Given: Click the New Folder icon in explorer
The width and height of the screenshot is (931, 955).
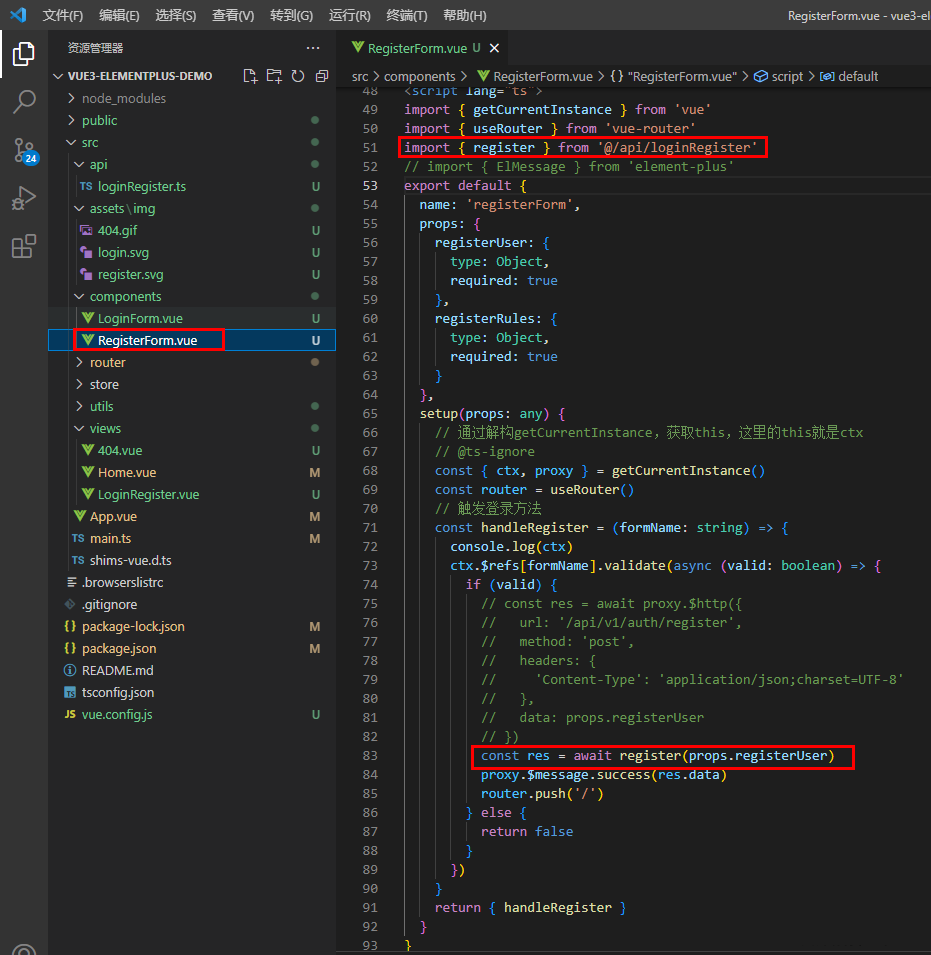Looking at the screenshot, I should 274,76.
